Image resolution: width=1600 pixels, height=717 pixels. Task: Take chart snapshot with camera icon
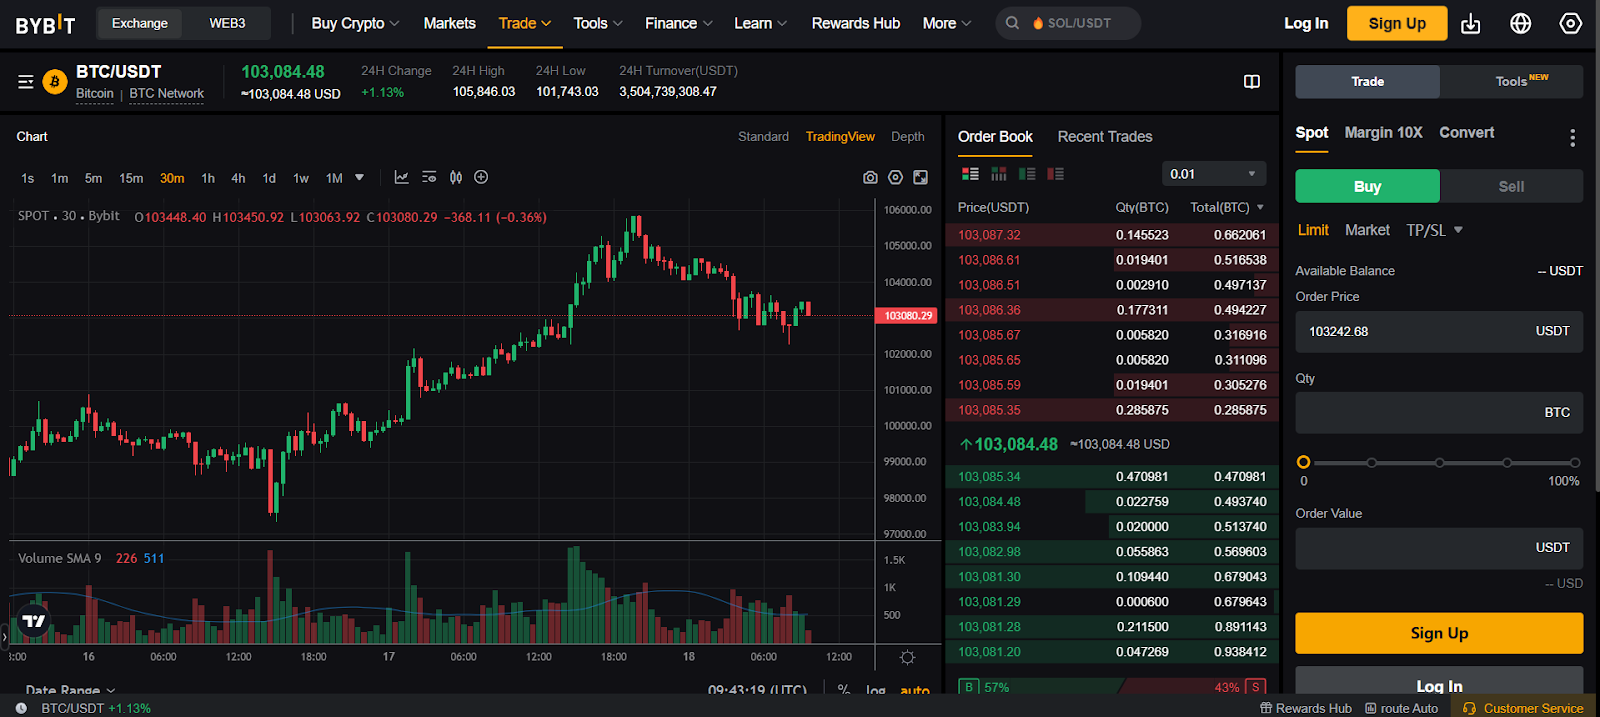coord(870,177)
